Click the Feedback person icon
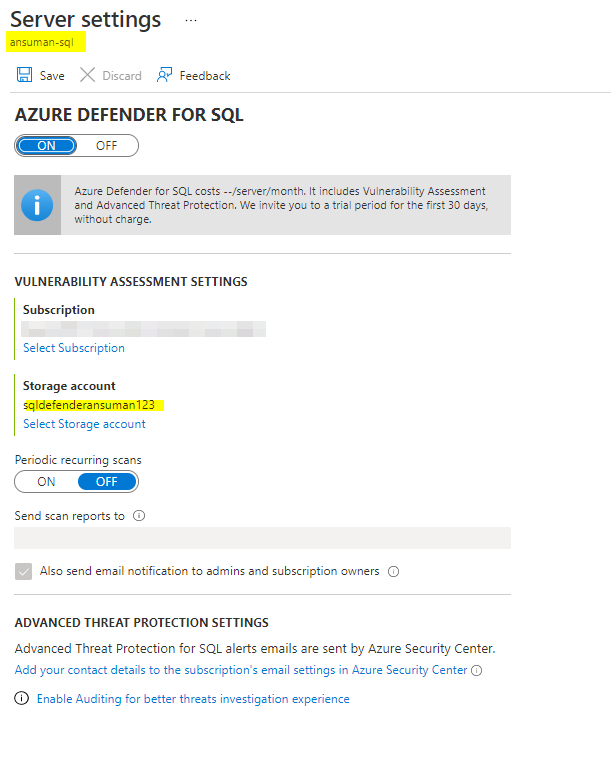 click(x=166, y=75)
